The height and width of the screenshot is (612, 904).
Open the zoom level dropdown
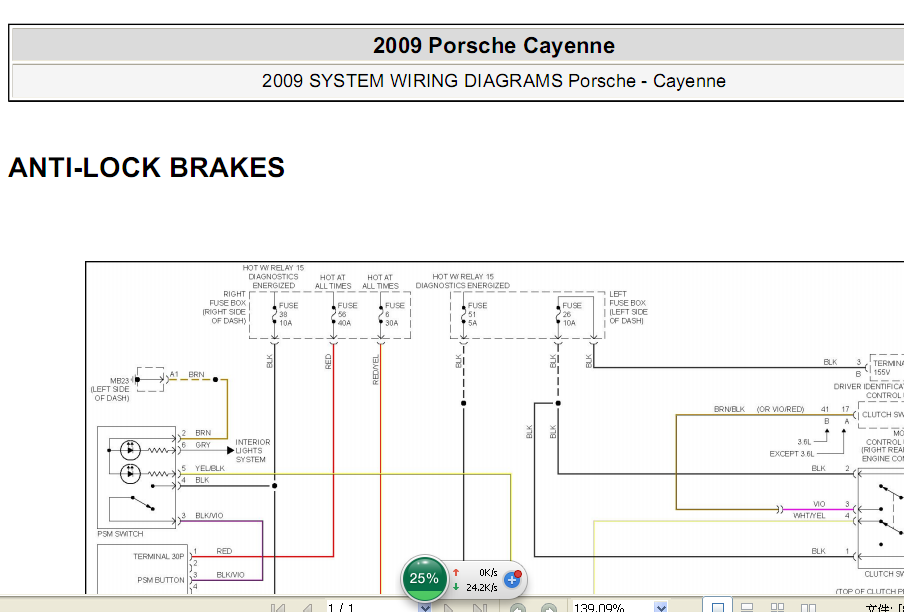661,607
